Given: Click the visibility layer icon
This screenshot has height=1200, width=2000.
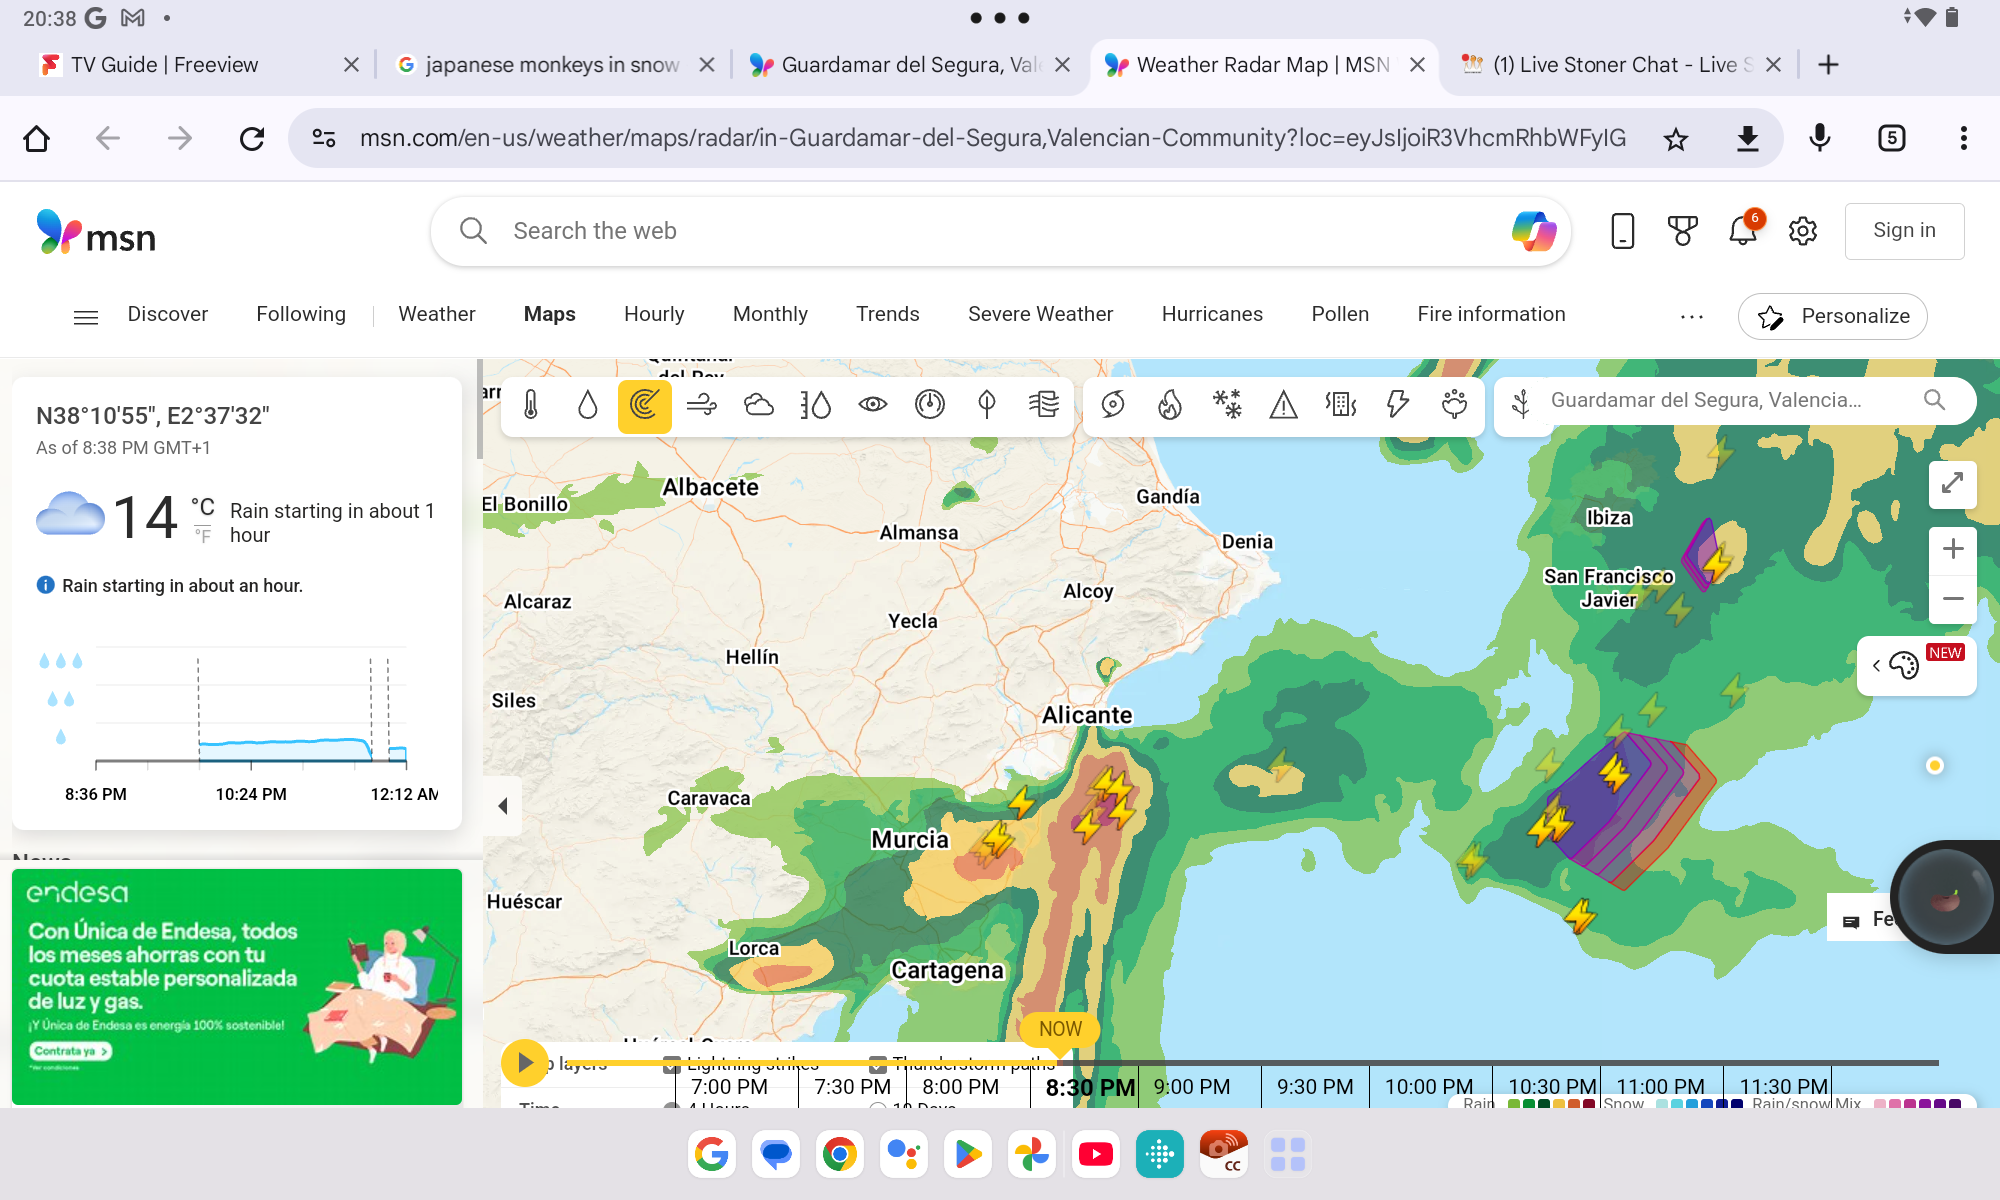Looking at the screenshot, I should [x=870, y=404].
